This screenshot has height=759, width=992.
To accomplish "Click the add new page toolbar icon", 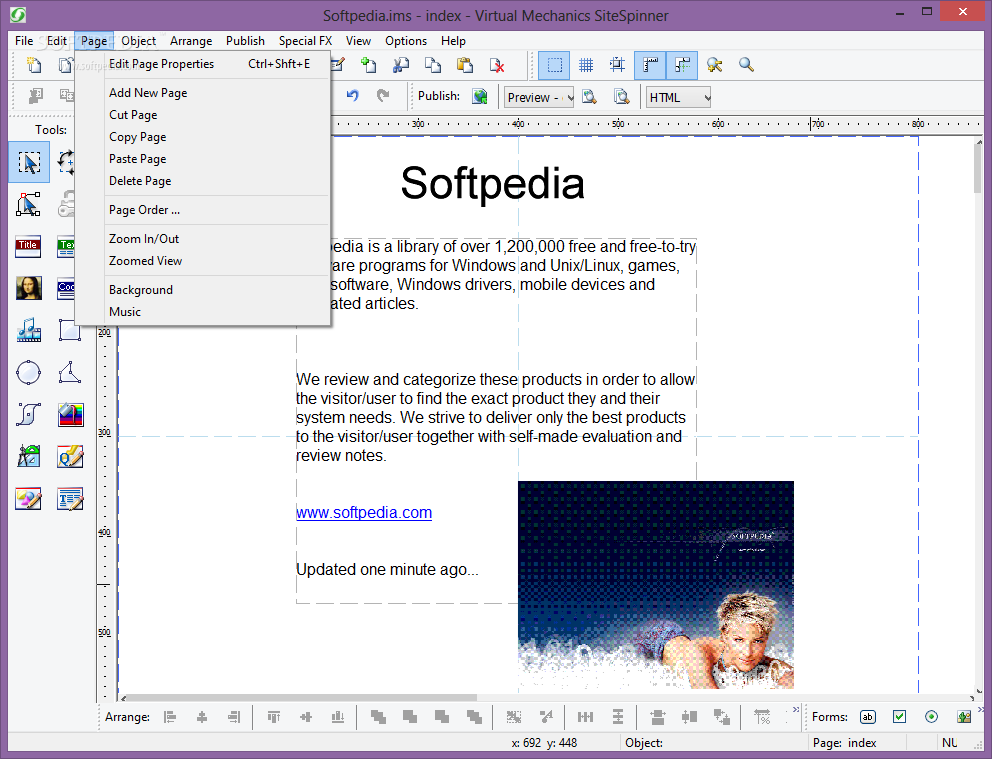I will point(368,65).
